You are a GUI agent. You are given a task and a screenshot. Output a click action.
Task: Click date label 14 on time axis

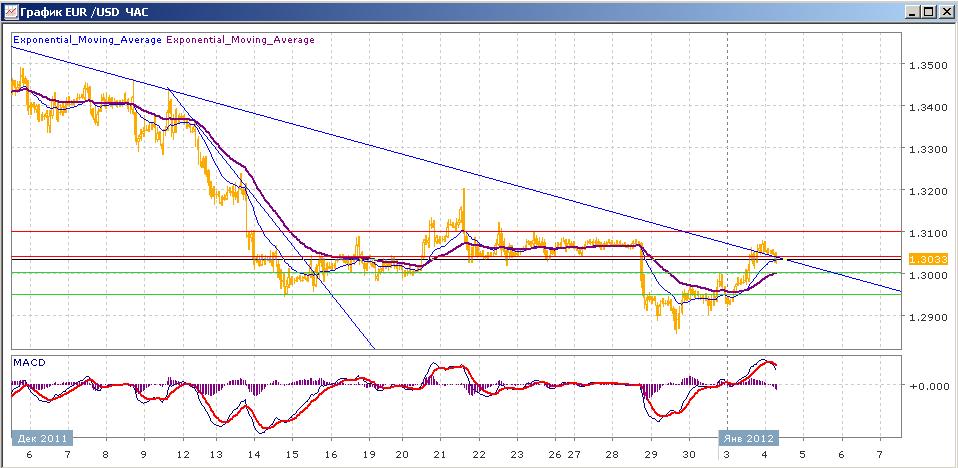click(x=254, y=456)
